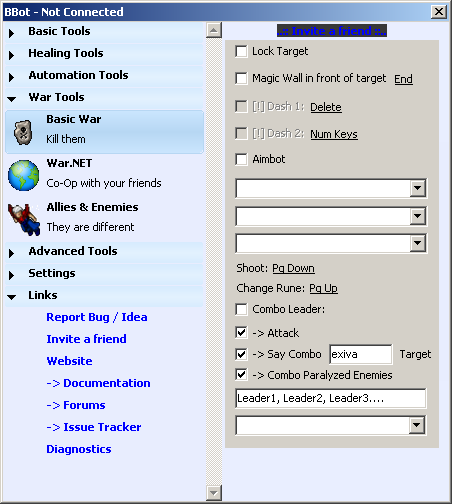This screenshot has width=452, height=504.
Task: Enable the Lock Target checkbox
Action: point(241,52)
